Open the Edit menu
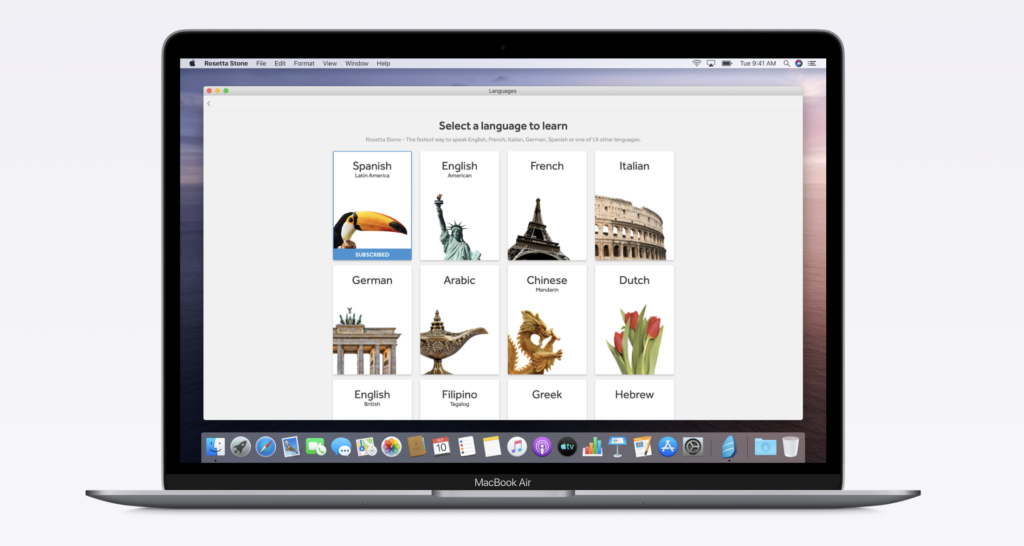 (280, 63)
